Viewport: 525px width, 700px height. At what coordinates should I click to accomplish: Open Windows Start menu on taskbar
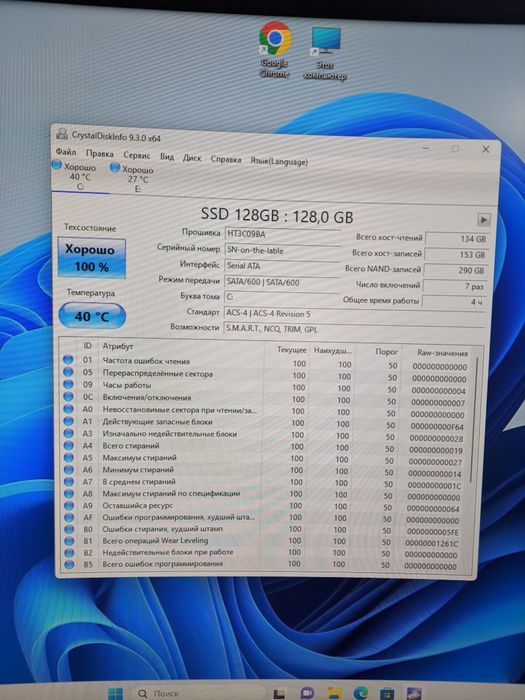click(115, 693)
